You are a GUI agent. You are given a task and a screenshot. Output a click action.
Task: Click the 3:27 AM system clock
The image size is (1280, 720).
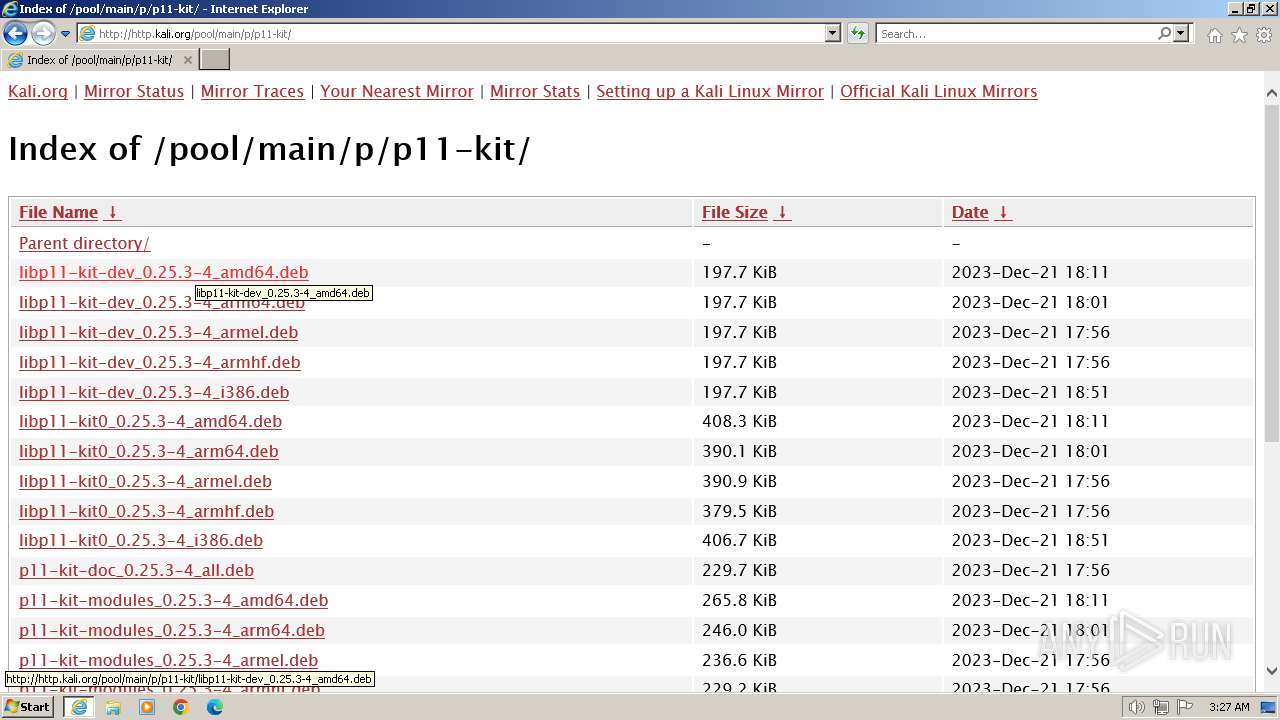(1229, 707)
